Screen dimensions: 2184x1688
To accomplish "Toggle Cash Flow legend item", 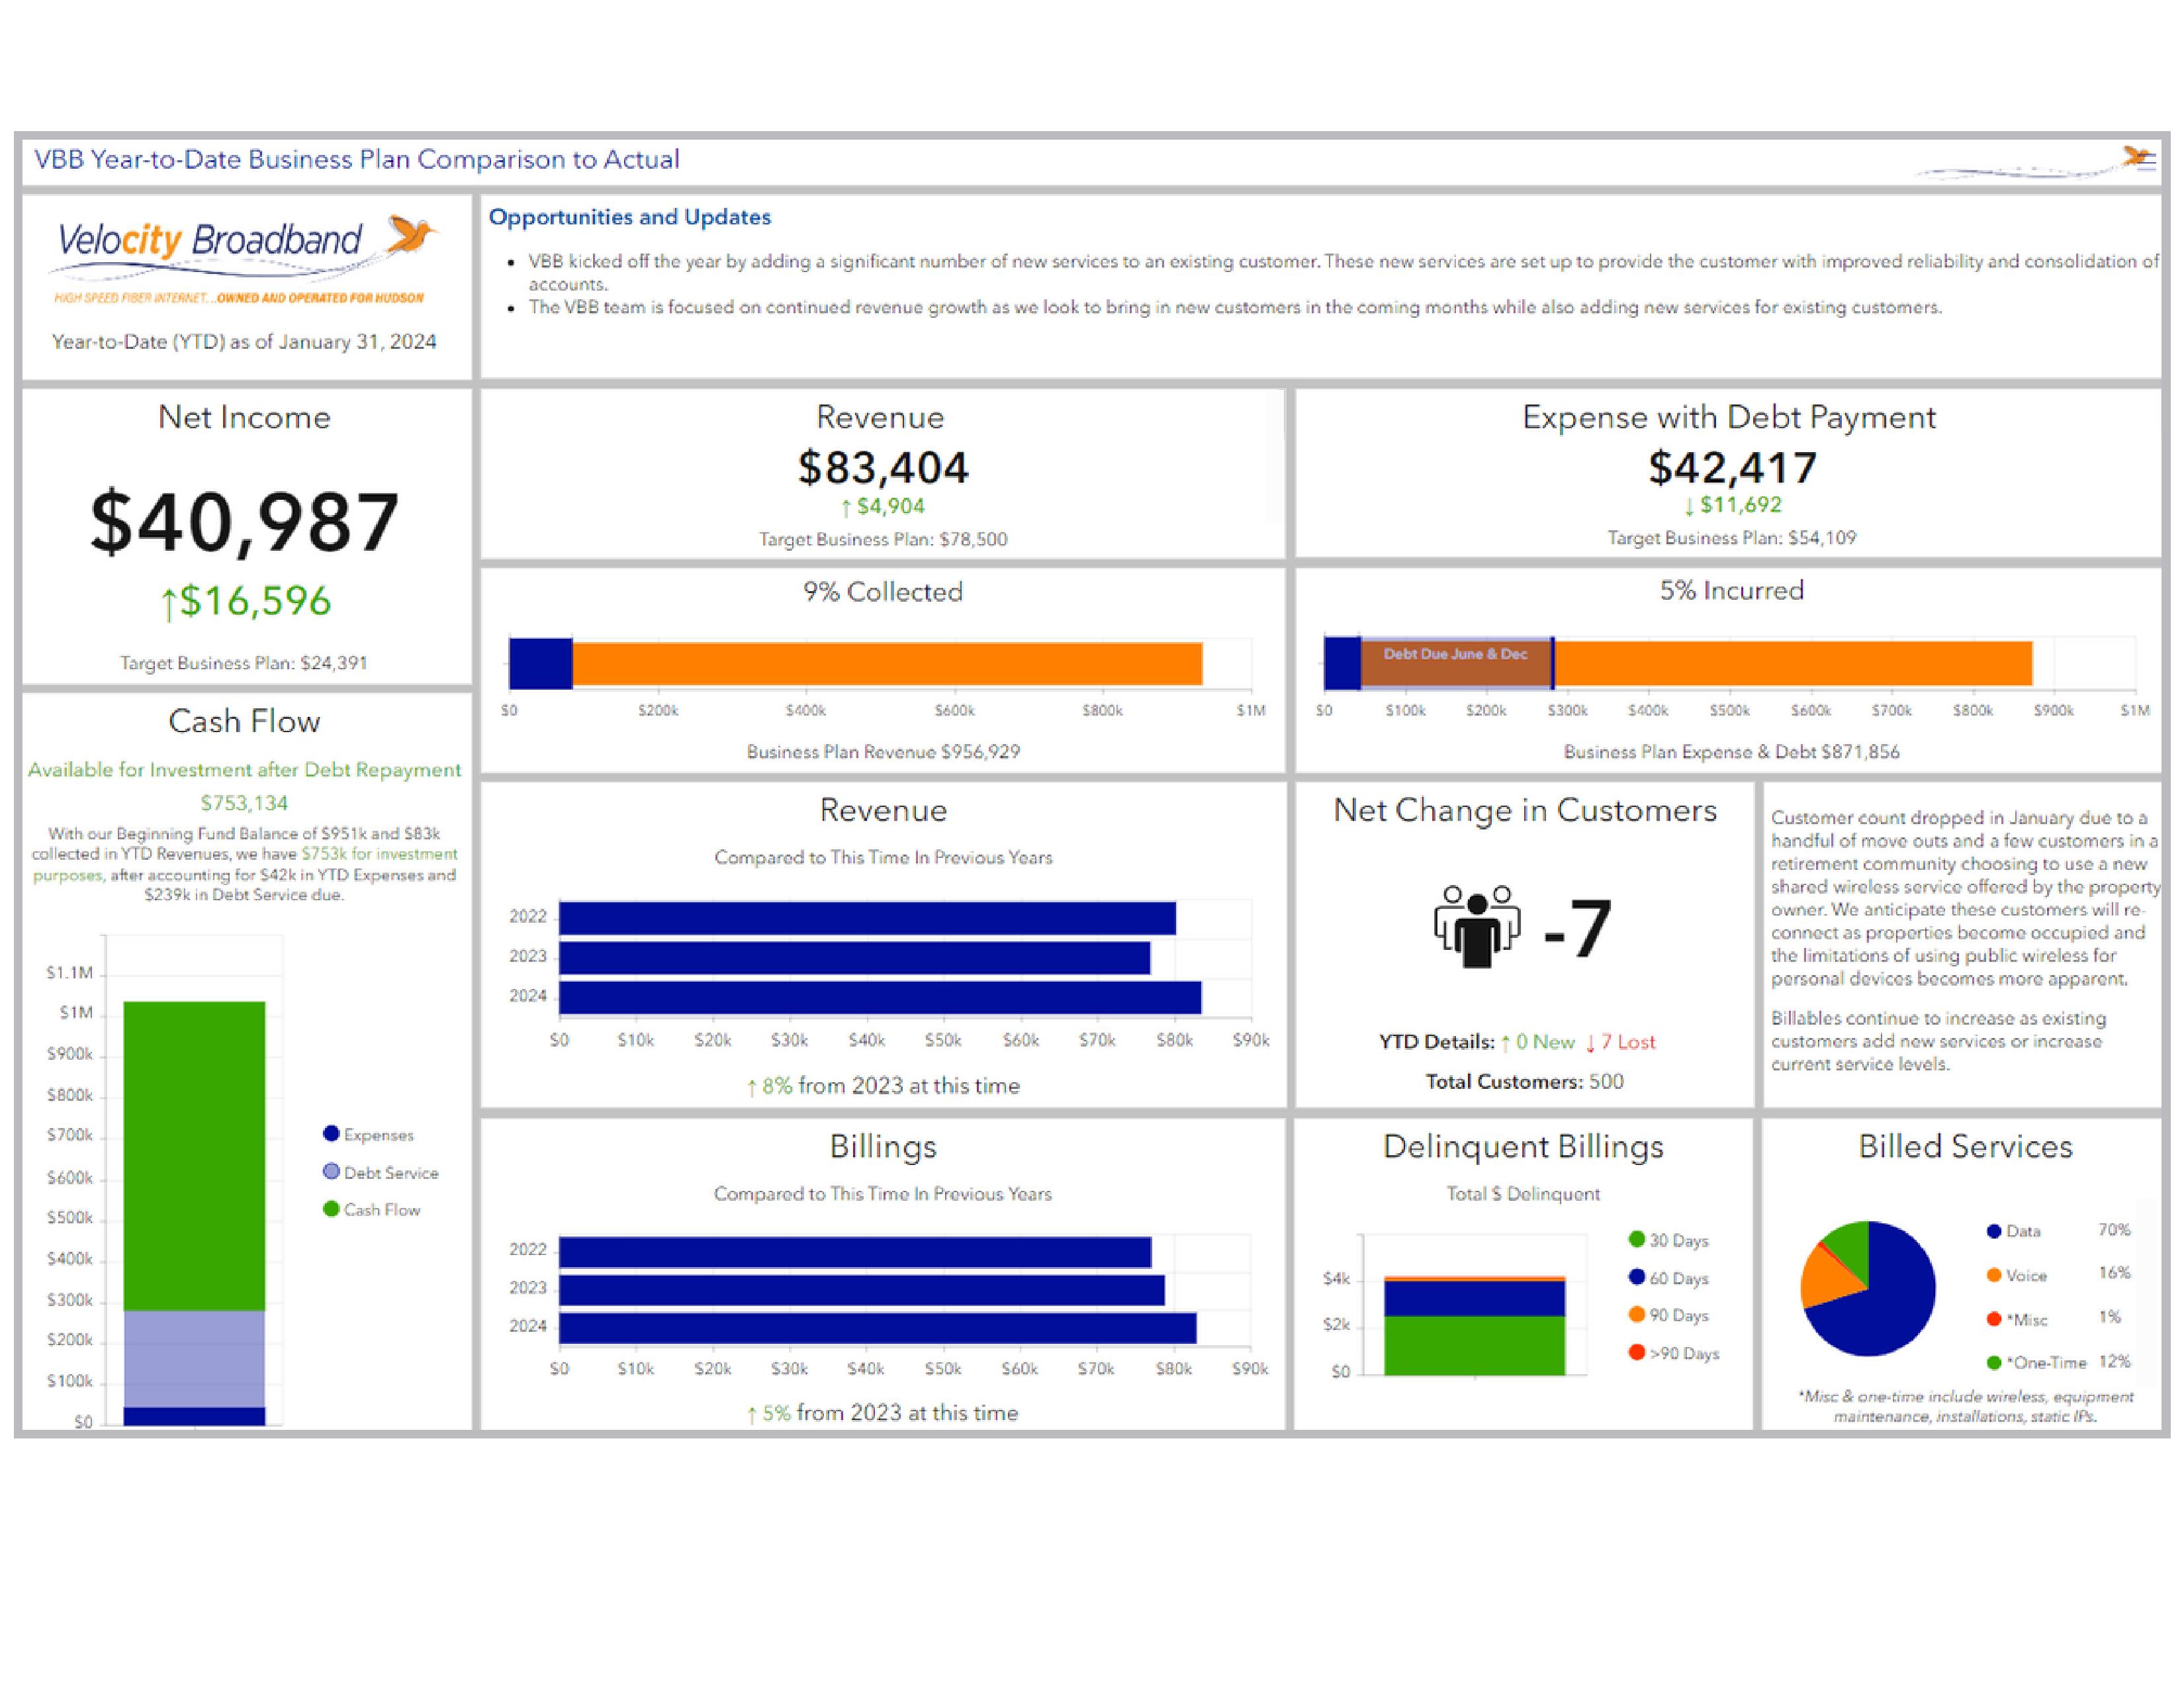I will (372, 1209).
